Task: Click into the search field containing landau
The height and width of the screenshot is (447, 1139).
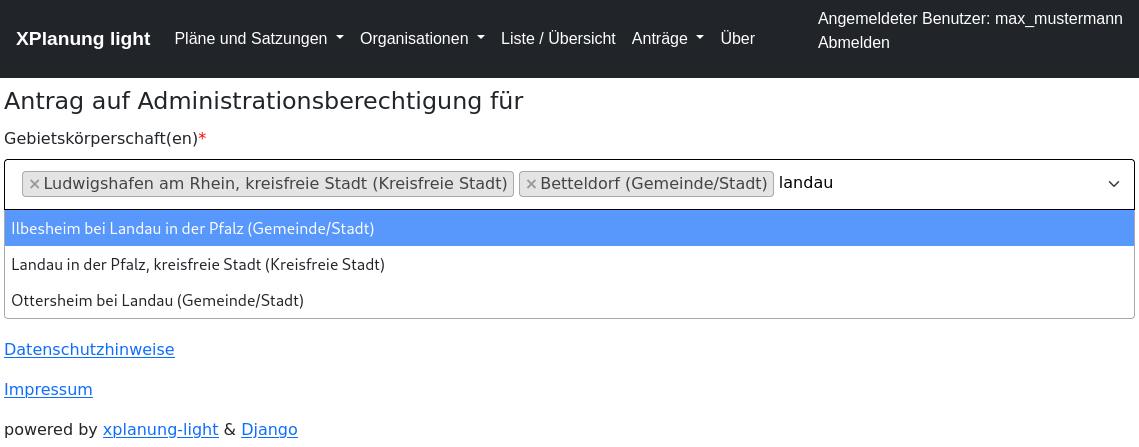Action: pos(900,184)
